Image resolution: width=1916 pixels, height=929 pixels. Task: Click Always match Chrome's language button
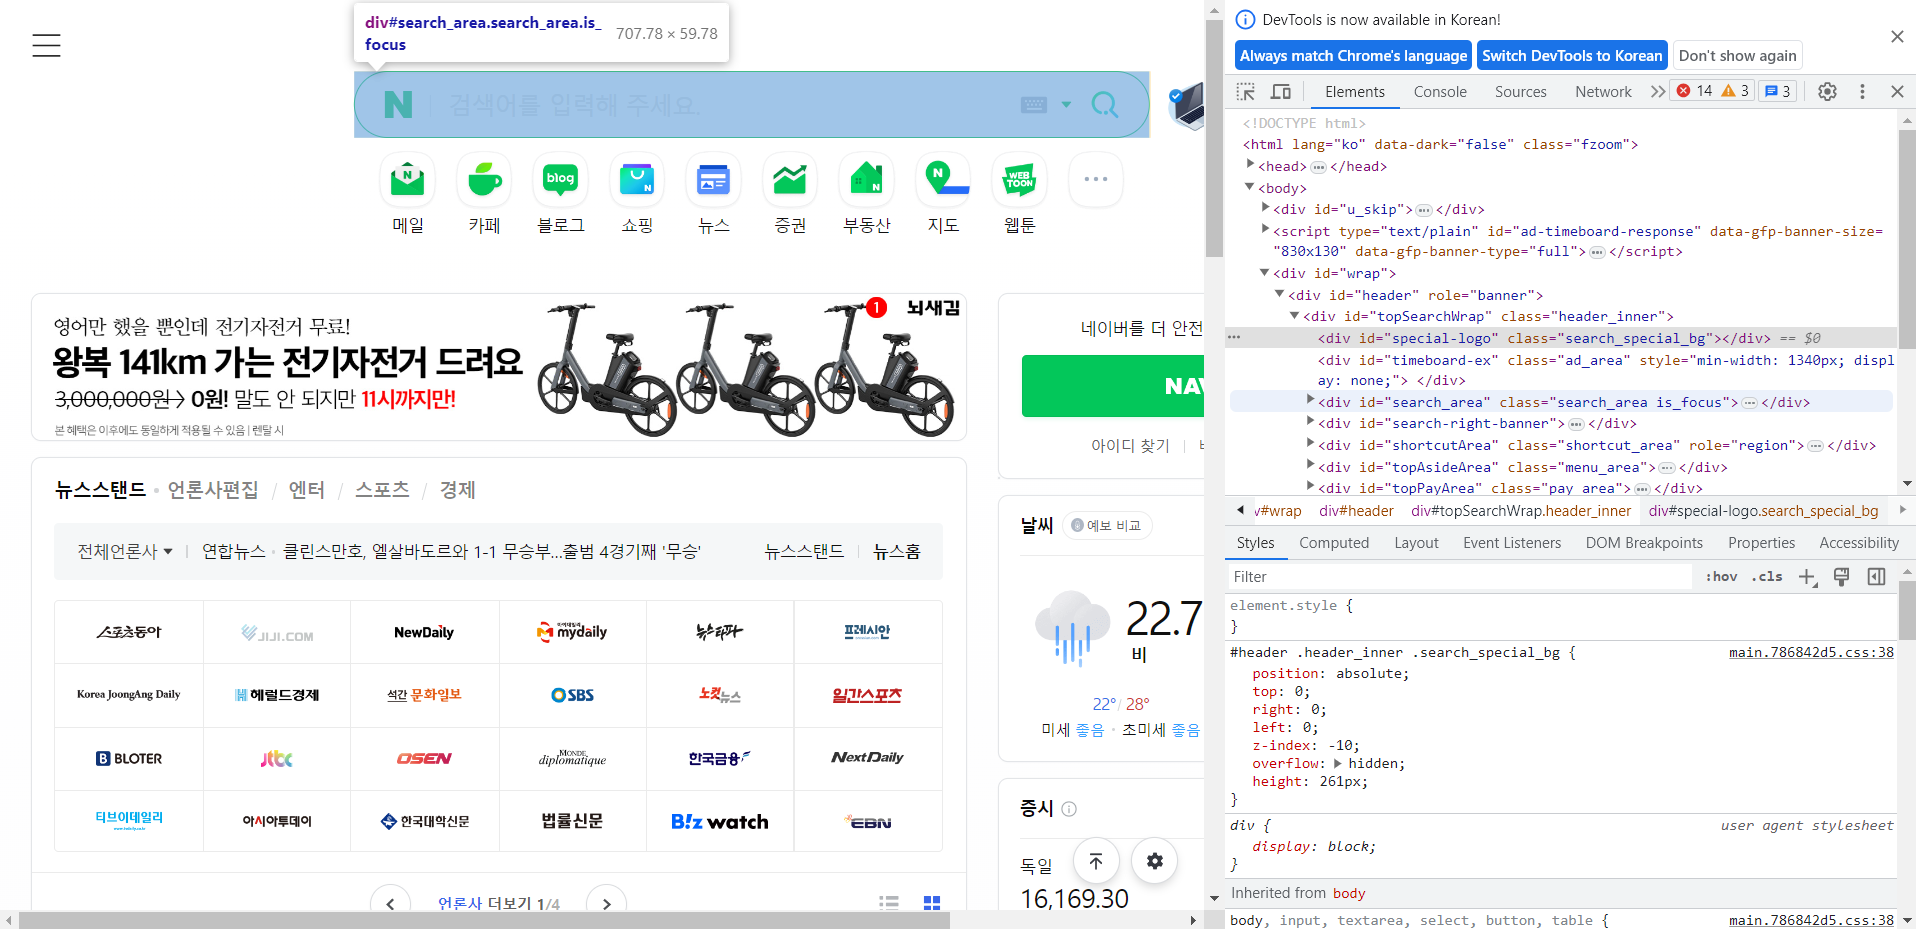pyautogui.click(x=1353, y=56)
